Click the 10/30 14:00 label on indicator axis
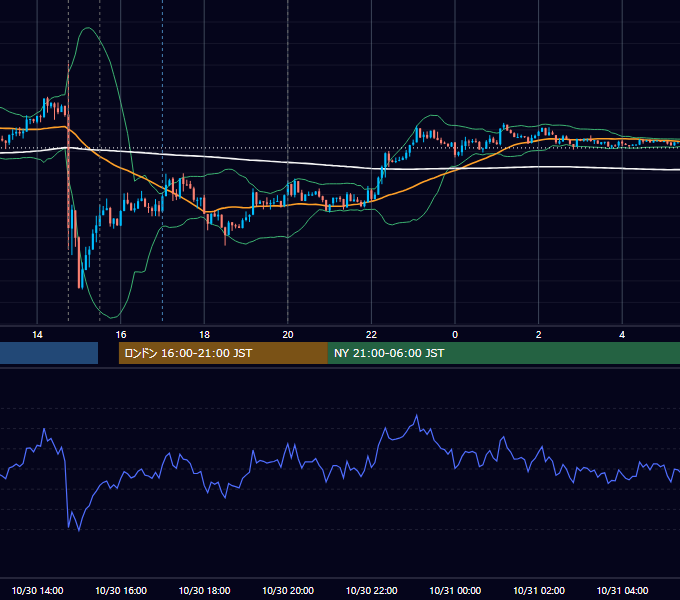 37,590
